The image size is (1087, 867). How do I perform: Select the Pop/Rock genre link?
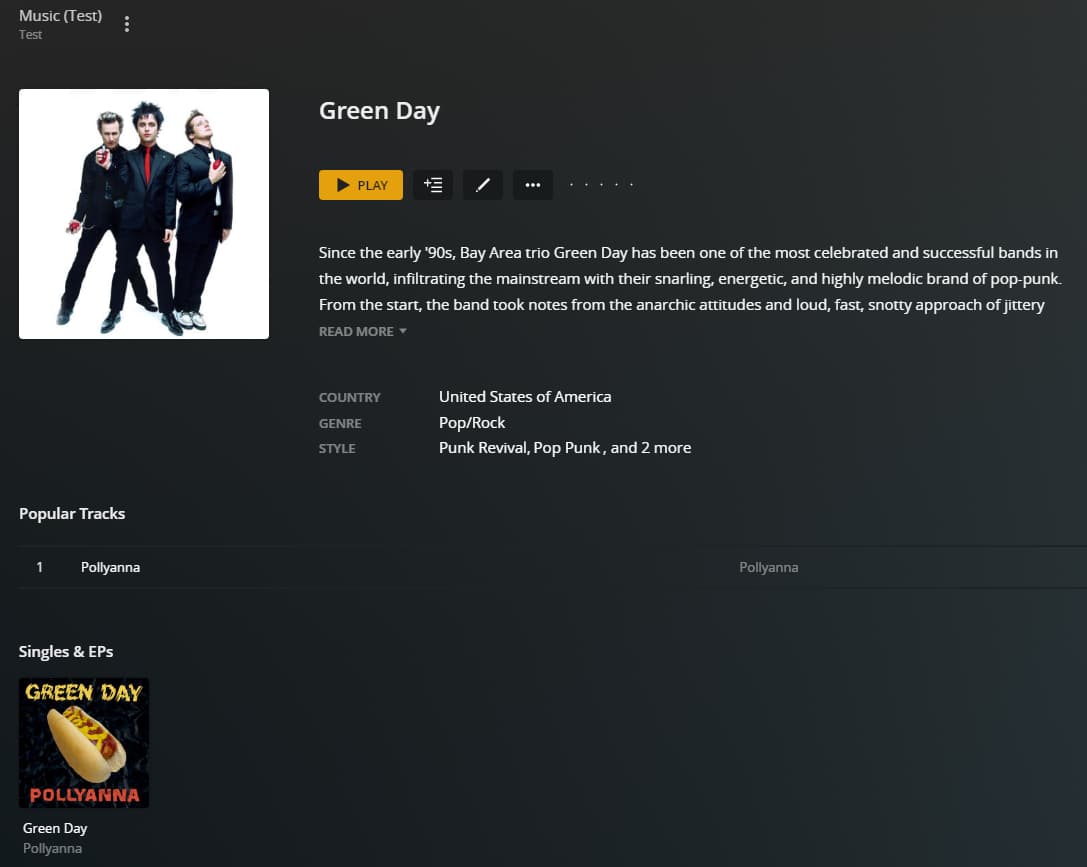point(472,423)
